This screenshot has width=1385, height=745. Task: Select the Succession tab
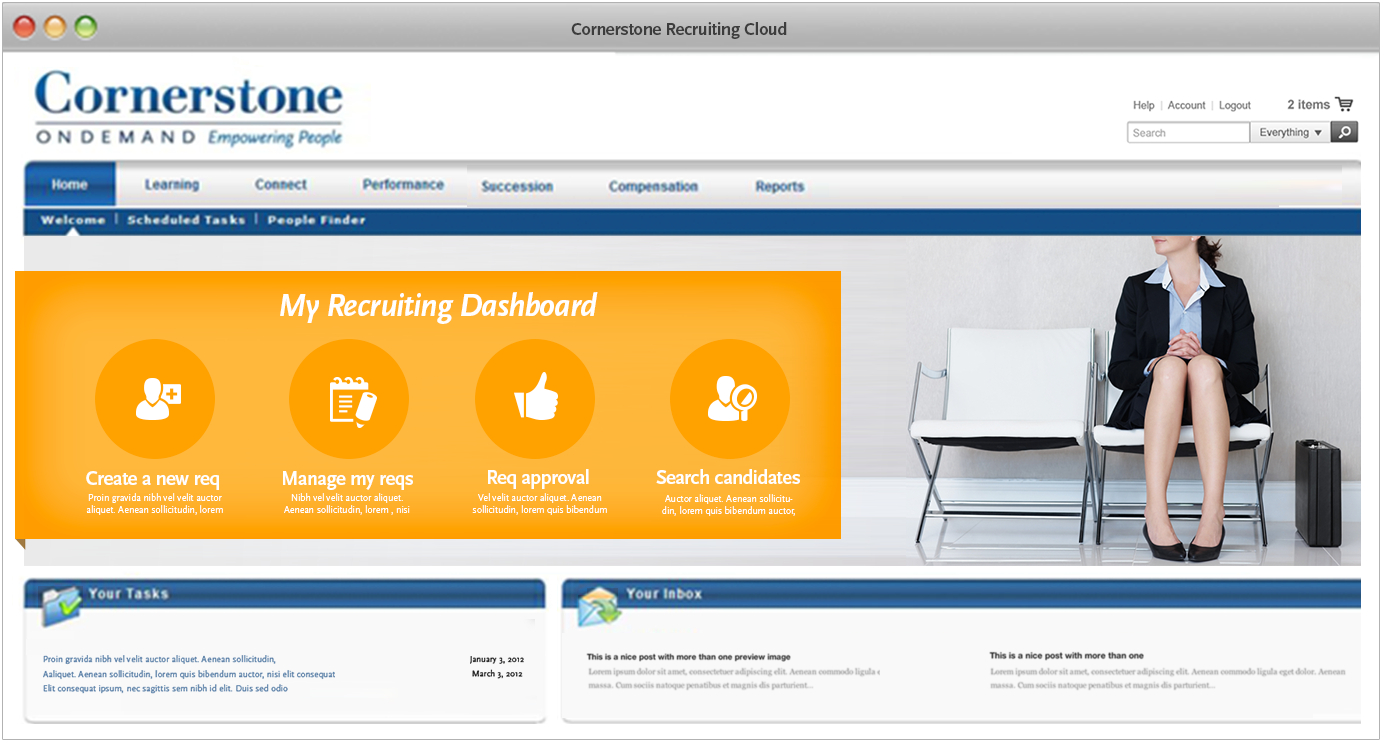[517, 186]
